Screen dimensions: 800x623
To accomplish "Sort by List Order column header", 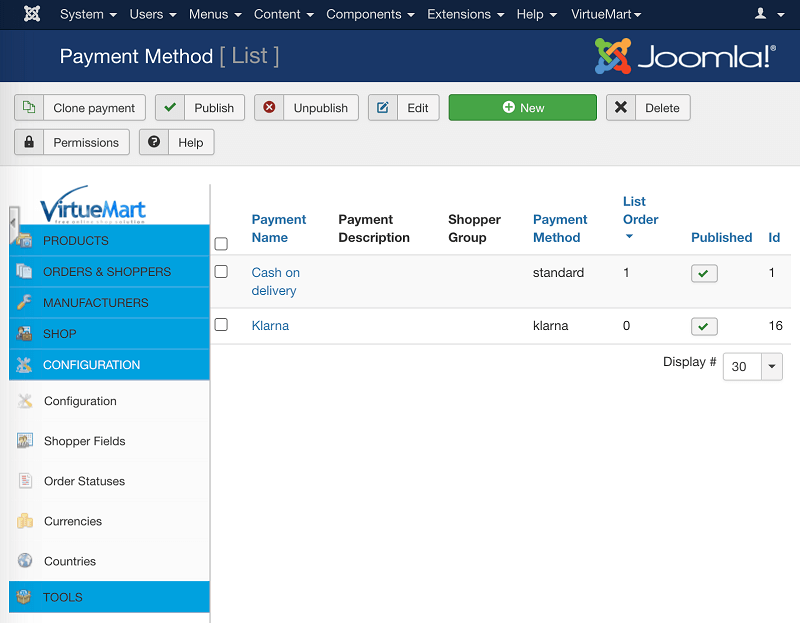I will point(640,211).
